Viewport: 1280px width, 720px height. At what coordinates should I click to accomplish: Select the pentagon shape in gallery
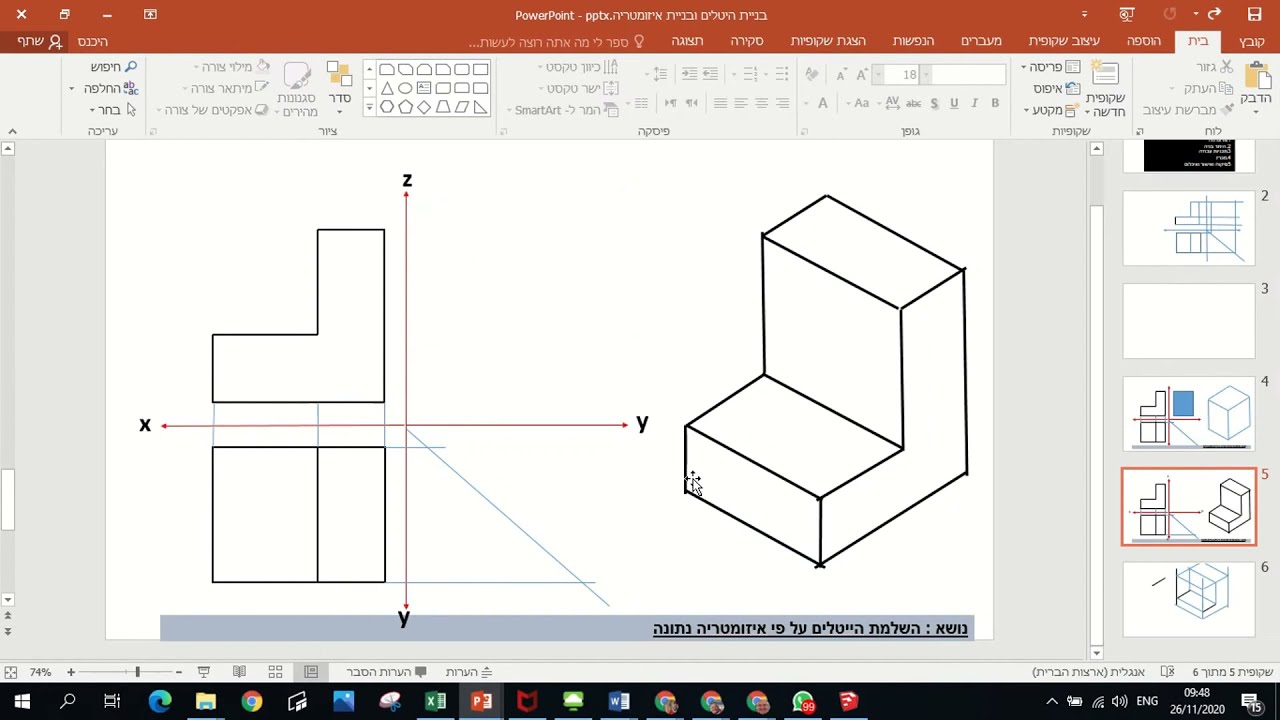pyautogui.click(x=405, y=107)
